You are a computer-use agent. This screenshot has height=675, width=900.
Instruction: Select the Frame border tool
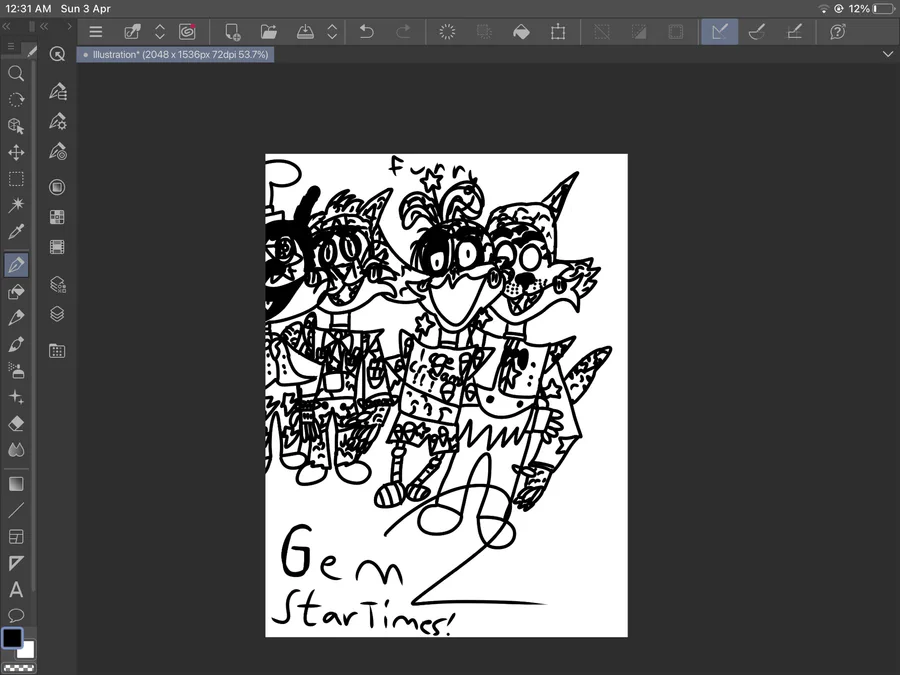(16, 537)
